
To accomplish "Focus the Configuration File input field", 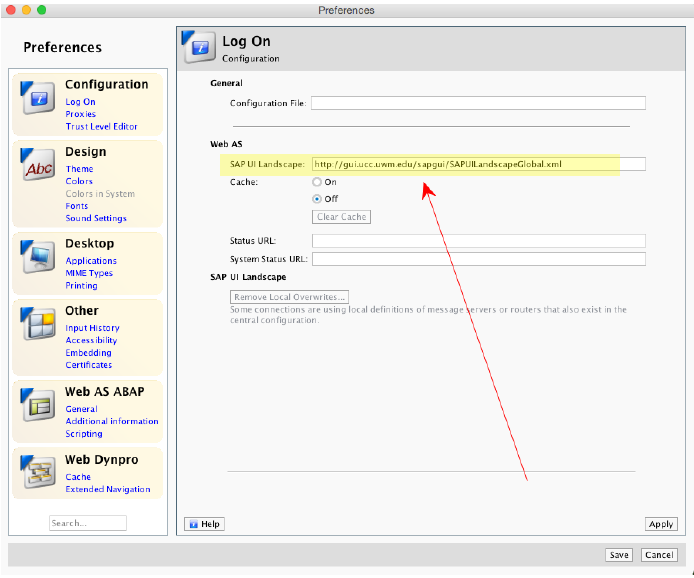I will 478,103.
